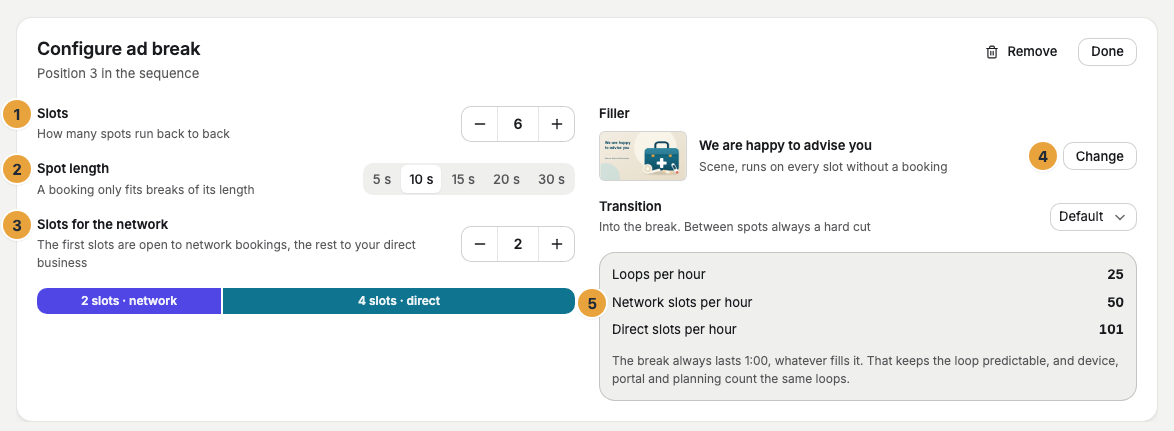The height and width of the screenshot is (431, 1174).
Task: Click the filler scene thumbnail
Action: pos(642,156)
